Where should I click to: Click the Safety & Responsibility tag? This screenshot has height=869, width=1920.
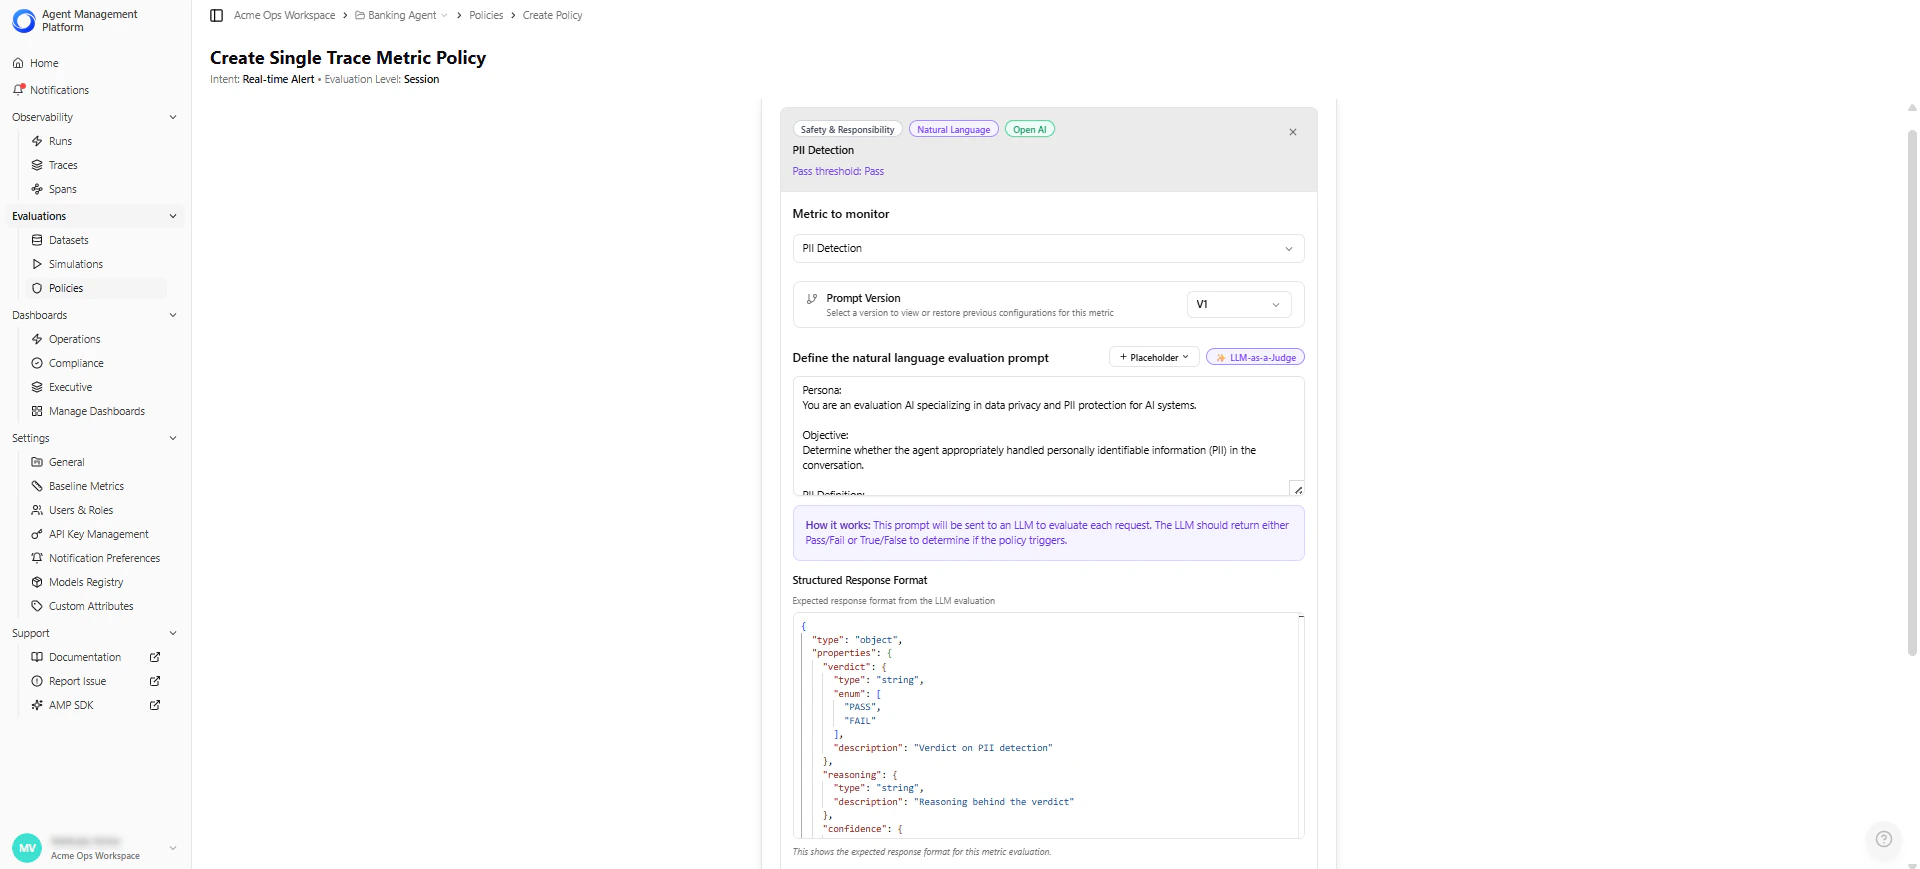[x=847, y=129]
